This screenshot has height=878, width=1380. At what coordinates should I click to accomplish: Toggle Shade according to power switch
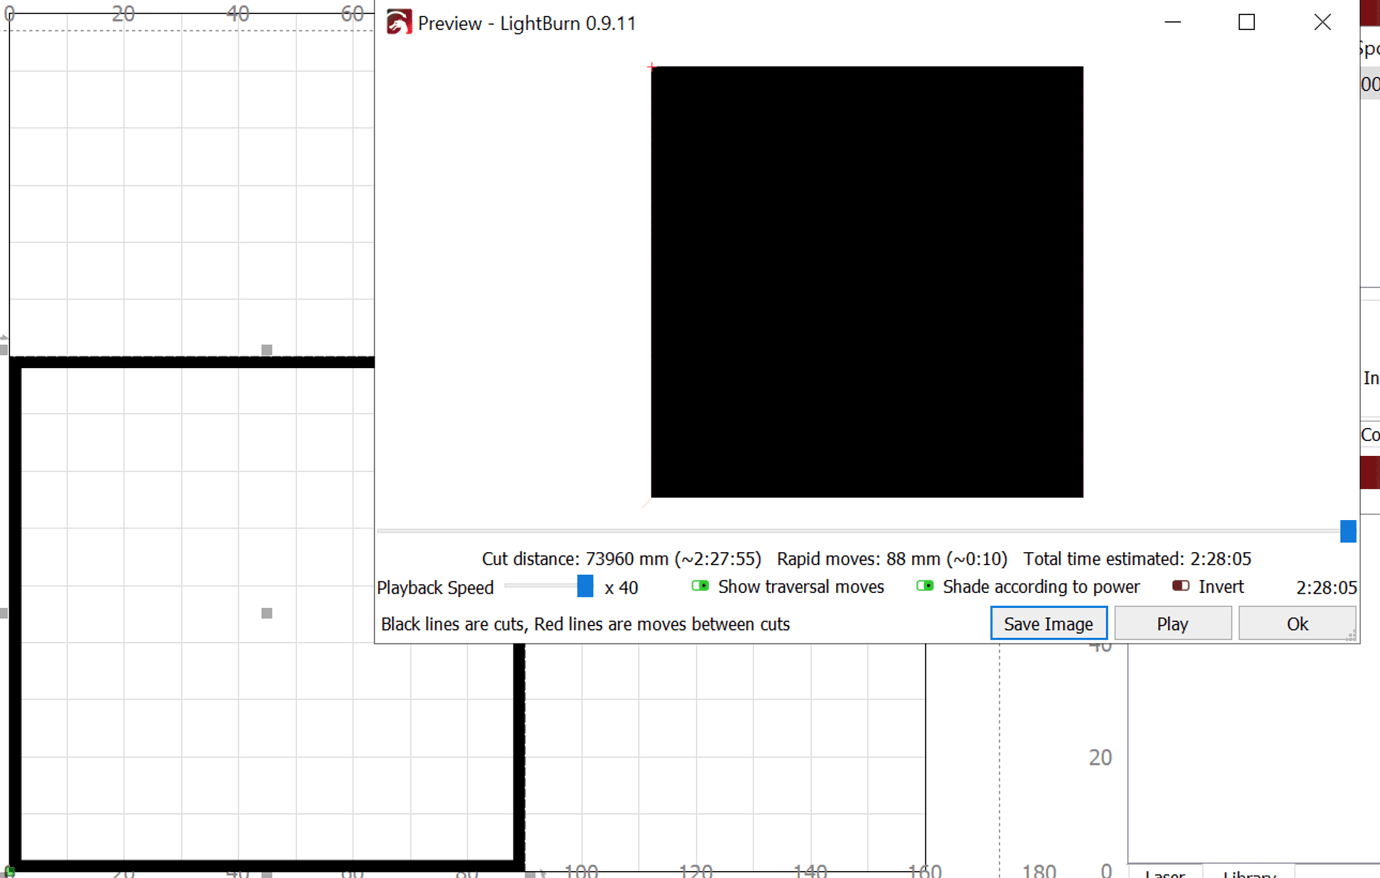pyautogui.click(x=925, y=586)
